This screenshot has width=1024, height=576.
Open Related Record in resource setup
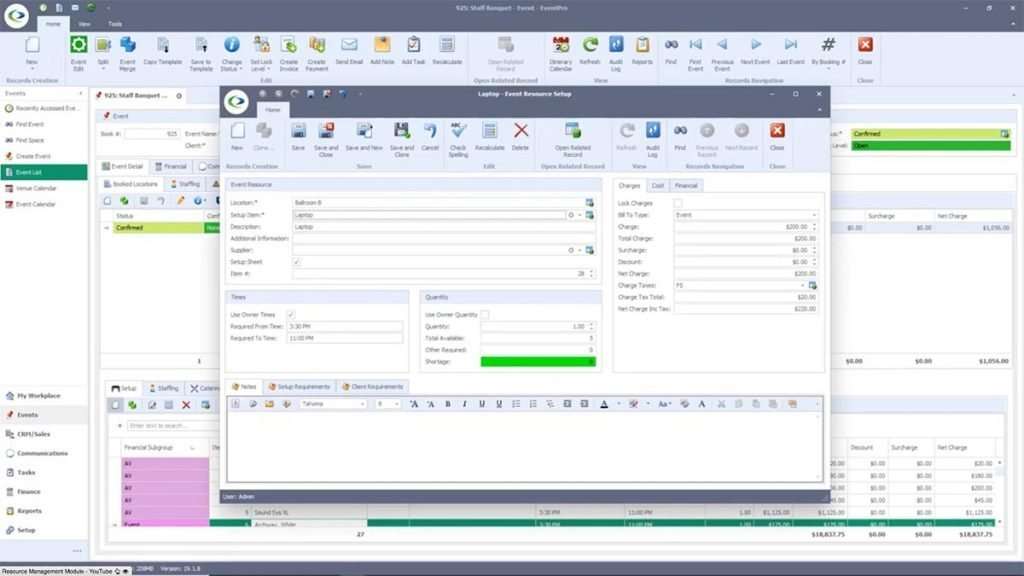coord(573,139)
